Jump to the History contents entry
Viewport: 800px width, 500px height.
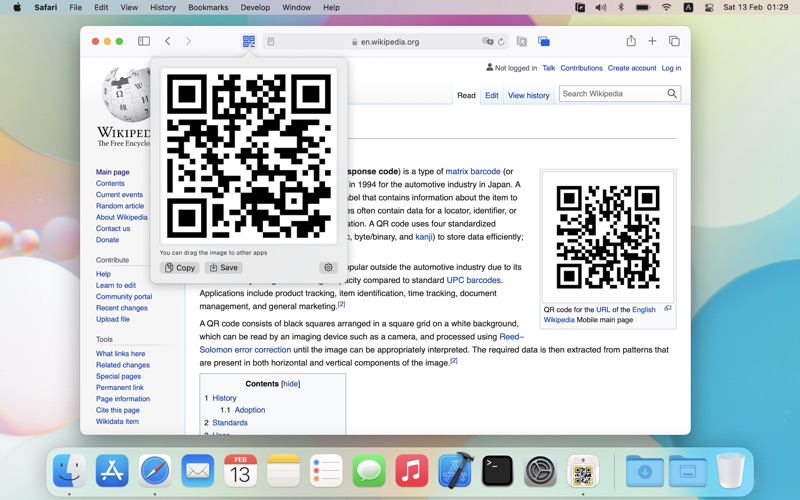[224, 398]
